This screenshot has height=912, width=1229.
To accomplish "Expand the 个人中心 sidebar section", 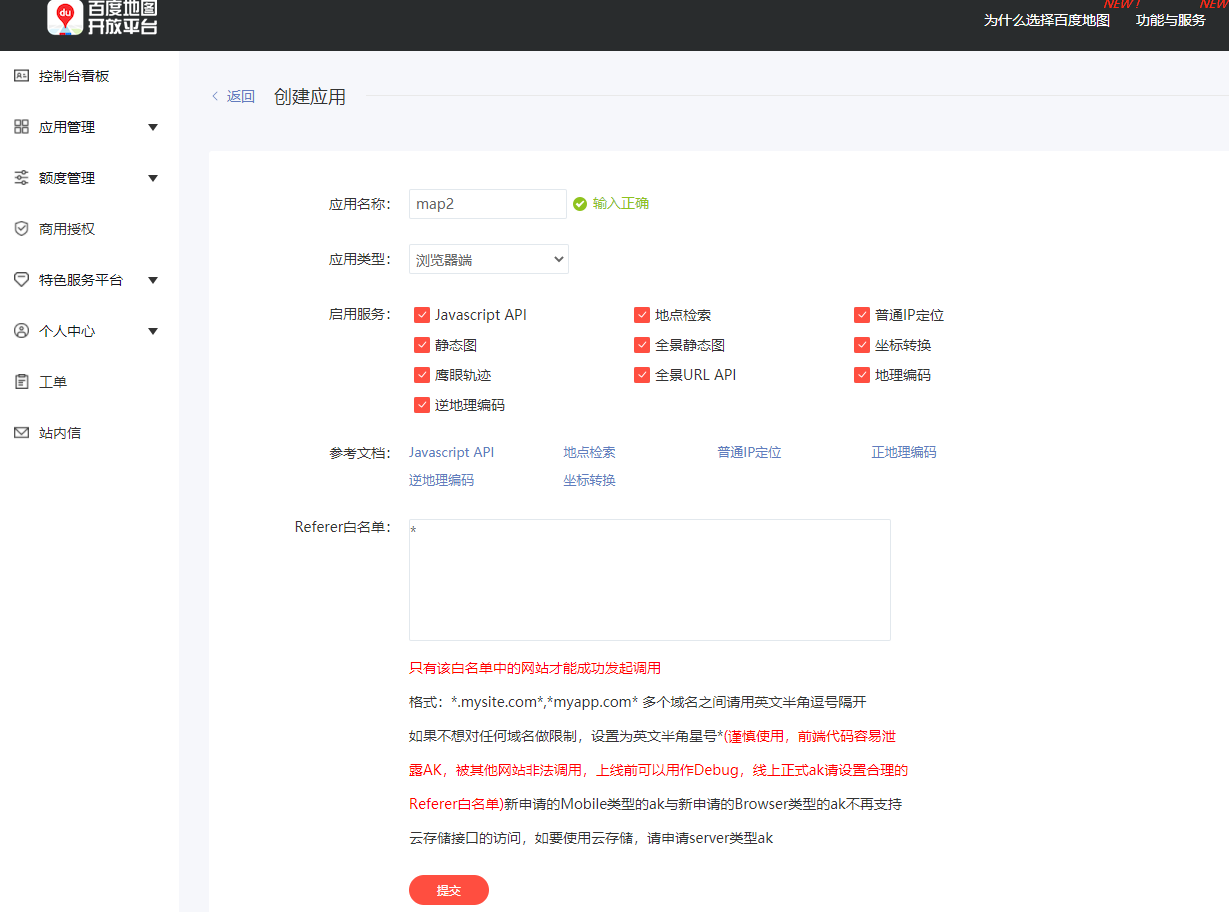I will [152, 330].
